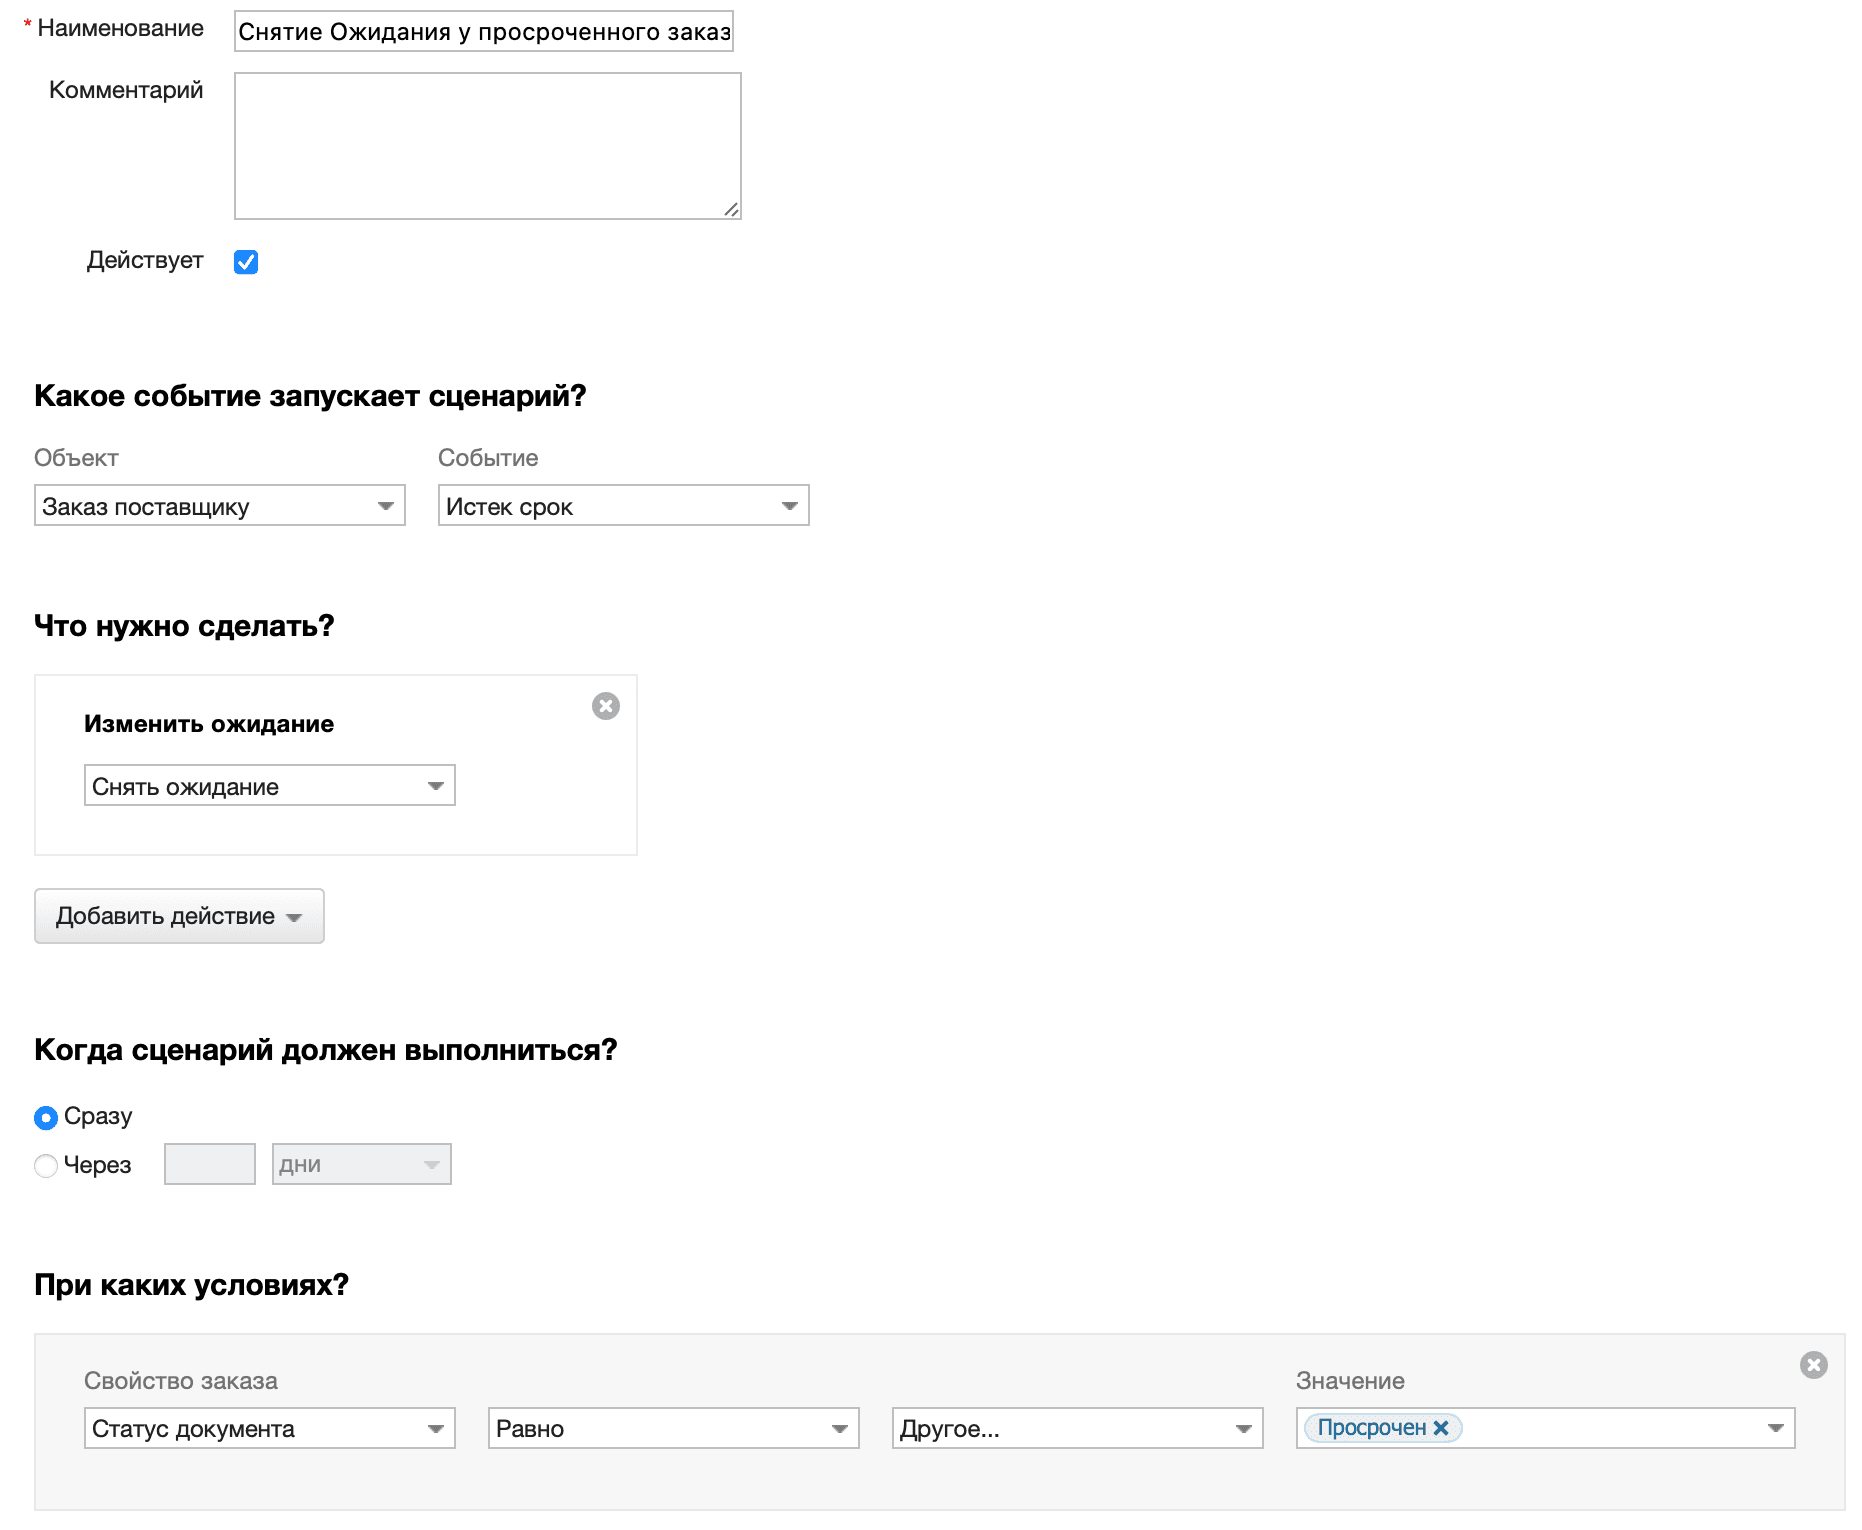Open the 'дни' time unit dropdown
The image size is (1862, 1530).
(361, 1164)
